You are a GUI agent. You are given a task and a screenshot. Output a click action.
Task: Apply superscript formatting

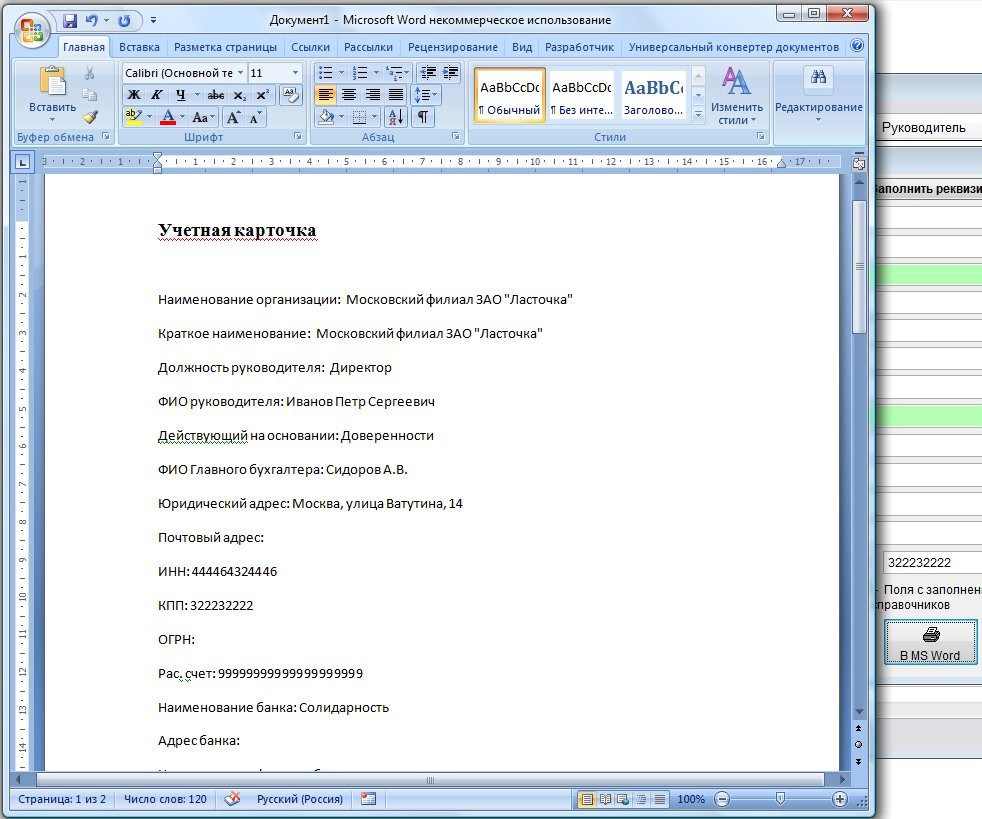262,95
